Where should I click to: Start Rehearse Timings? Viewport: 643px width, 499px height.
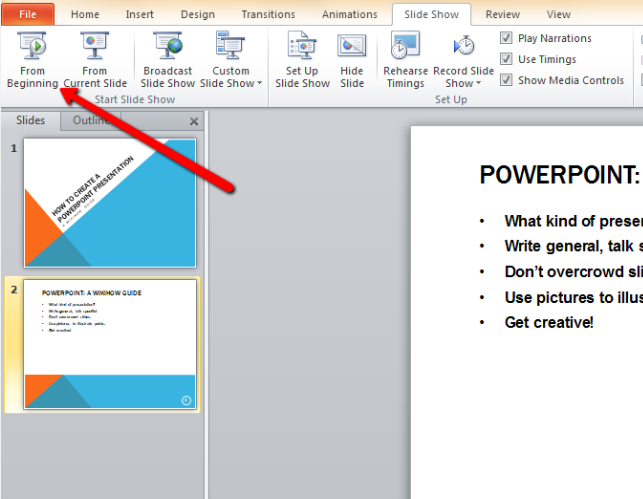point(404,61)
